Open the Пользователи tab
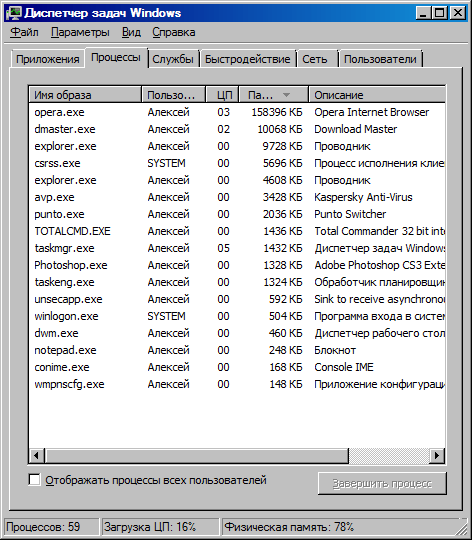 [x=380, y=59]
